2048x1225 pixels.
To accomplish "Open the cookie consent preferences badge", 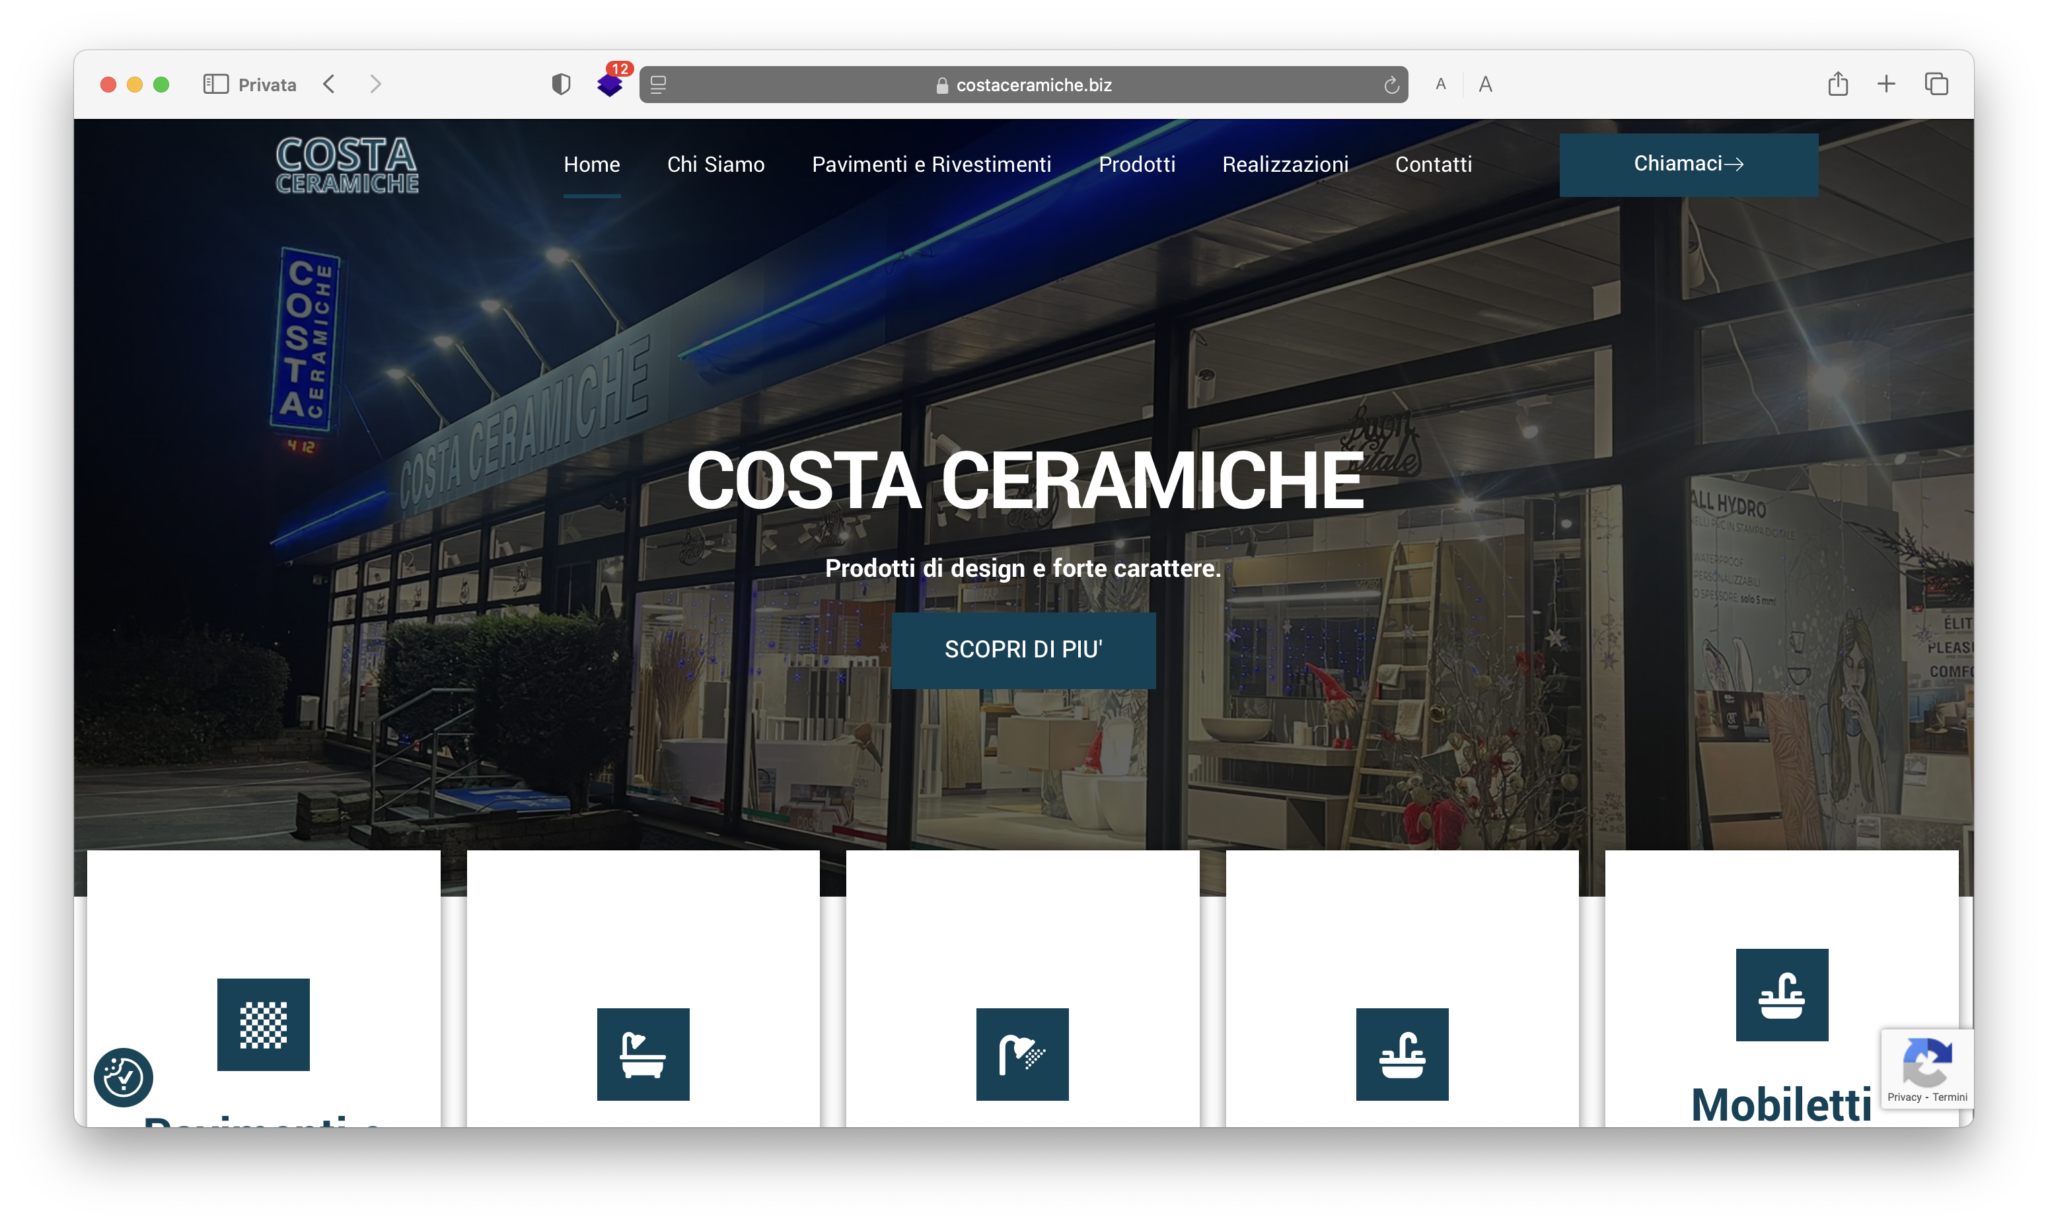I will pyautogui.click(x=123, y=1077).
